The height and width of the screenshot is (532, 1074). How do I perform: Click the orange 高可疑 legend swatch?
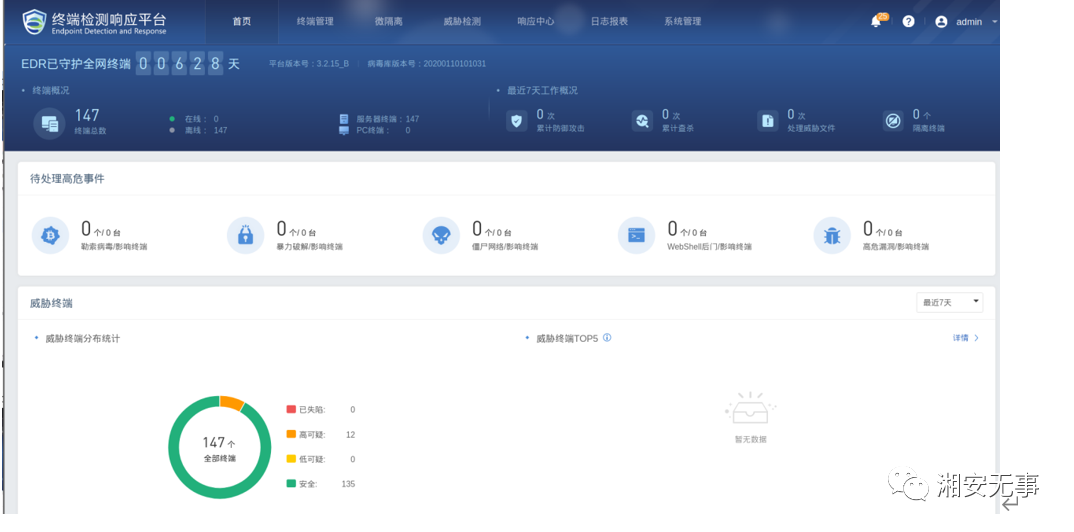(x=291, y=434)
